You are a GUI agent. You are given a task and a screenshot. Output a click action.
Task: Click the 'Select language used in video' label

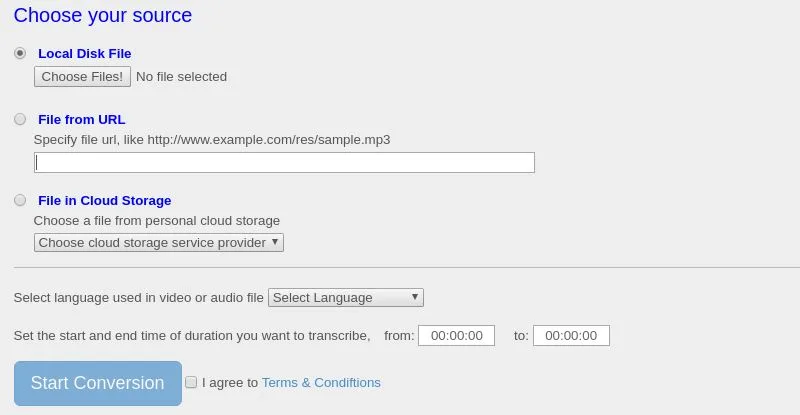(139, 297)
